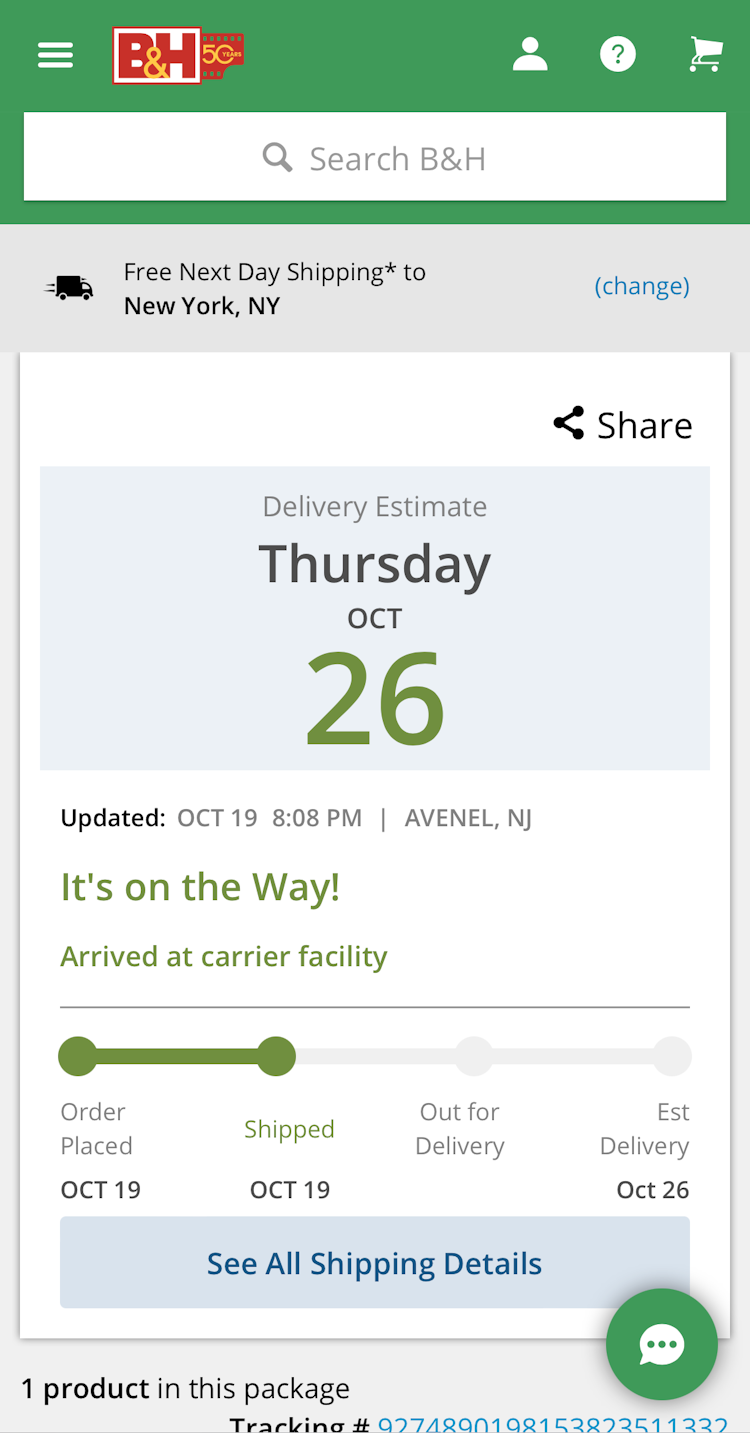Click the Order Placed progress dot

78,1056
